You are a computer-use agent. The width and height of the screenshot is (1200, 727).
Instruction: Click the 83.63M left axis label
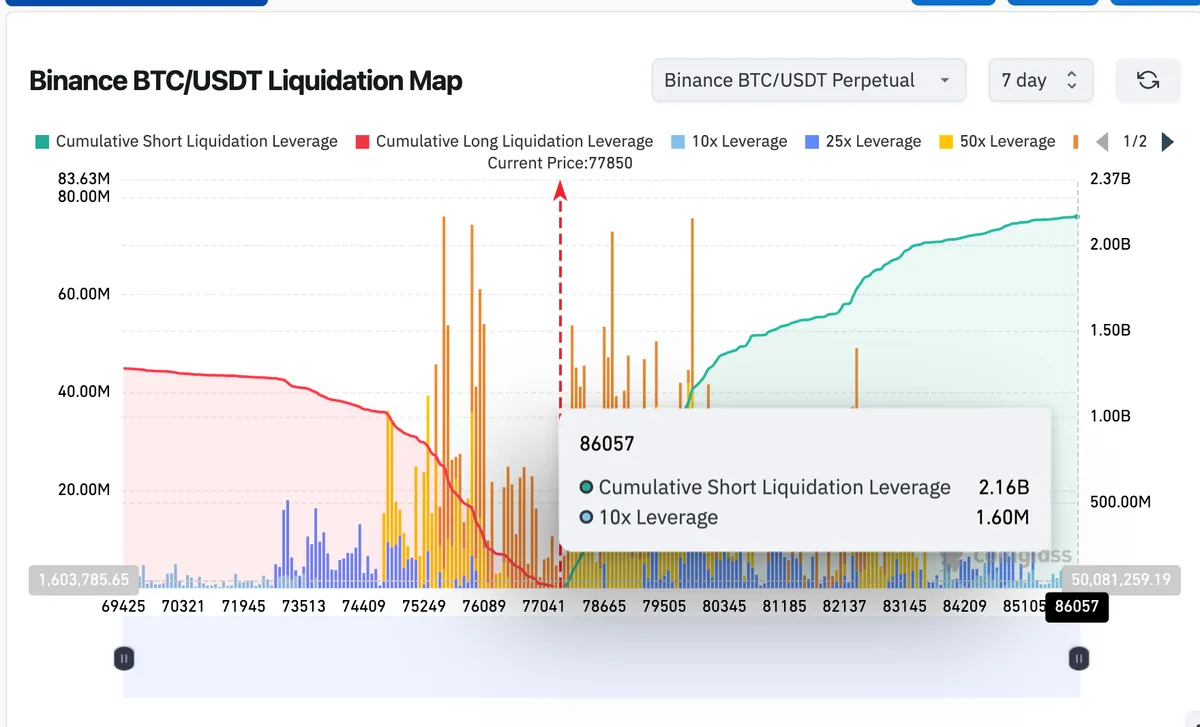pyautogui.click(x=84, y=179)
